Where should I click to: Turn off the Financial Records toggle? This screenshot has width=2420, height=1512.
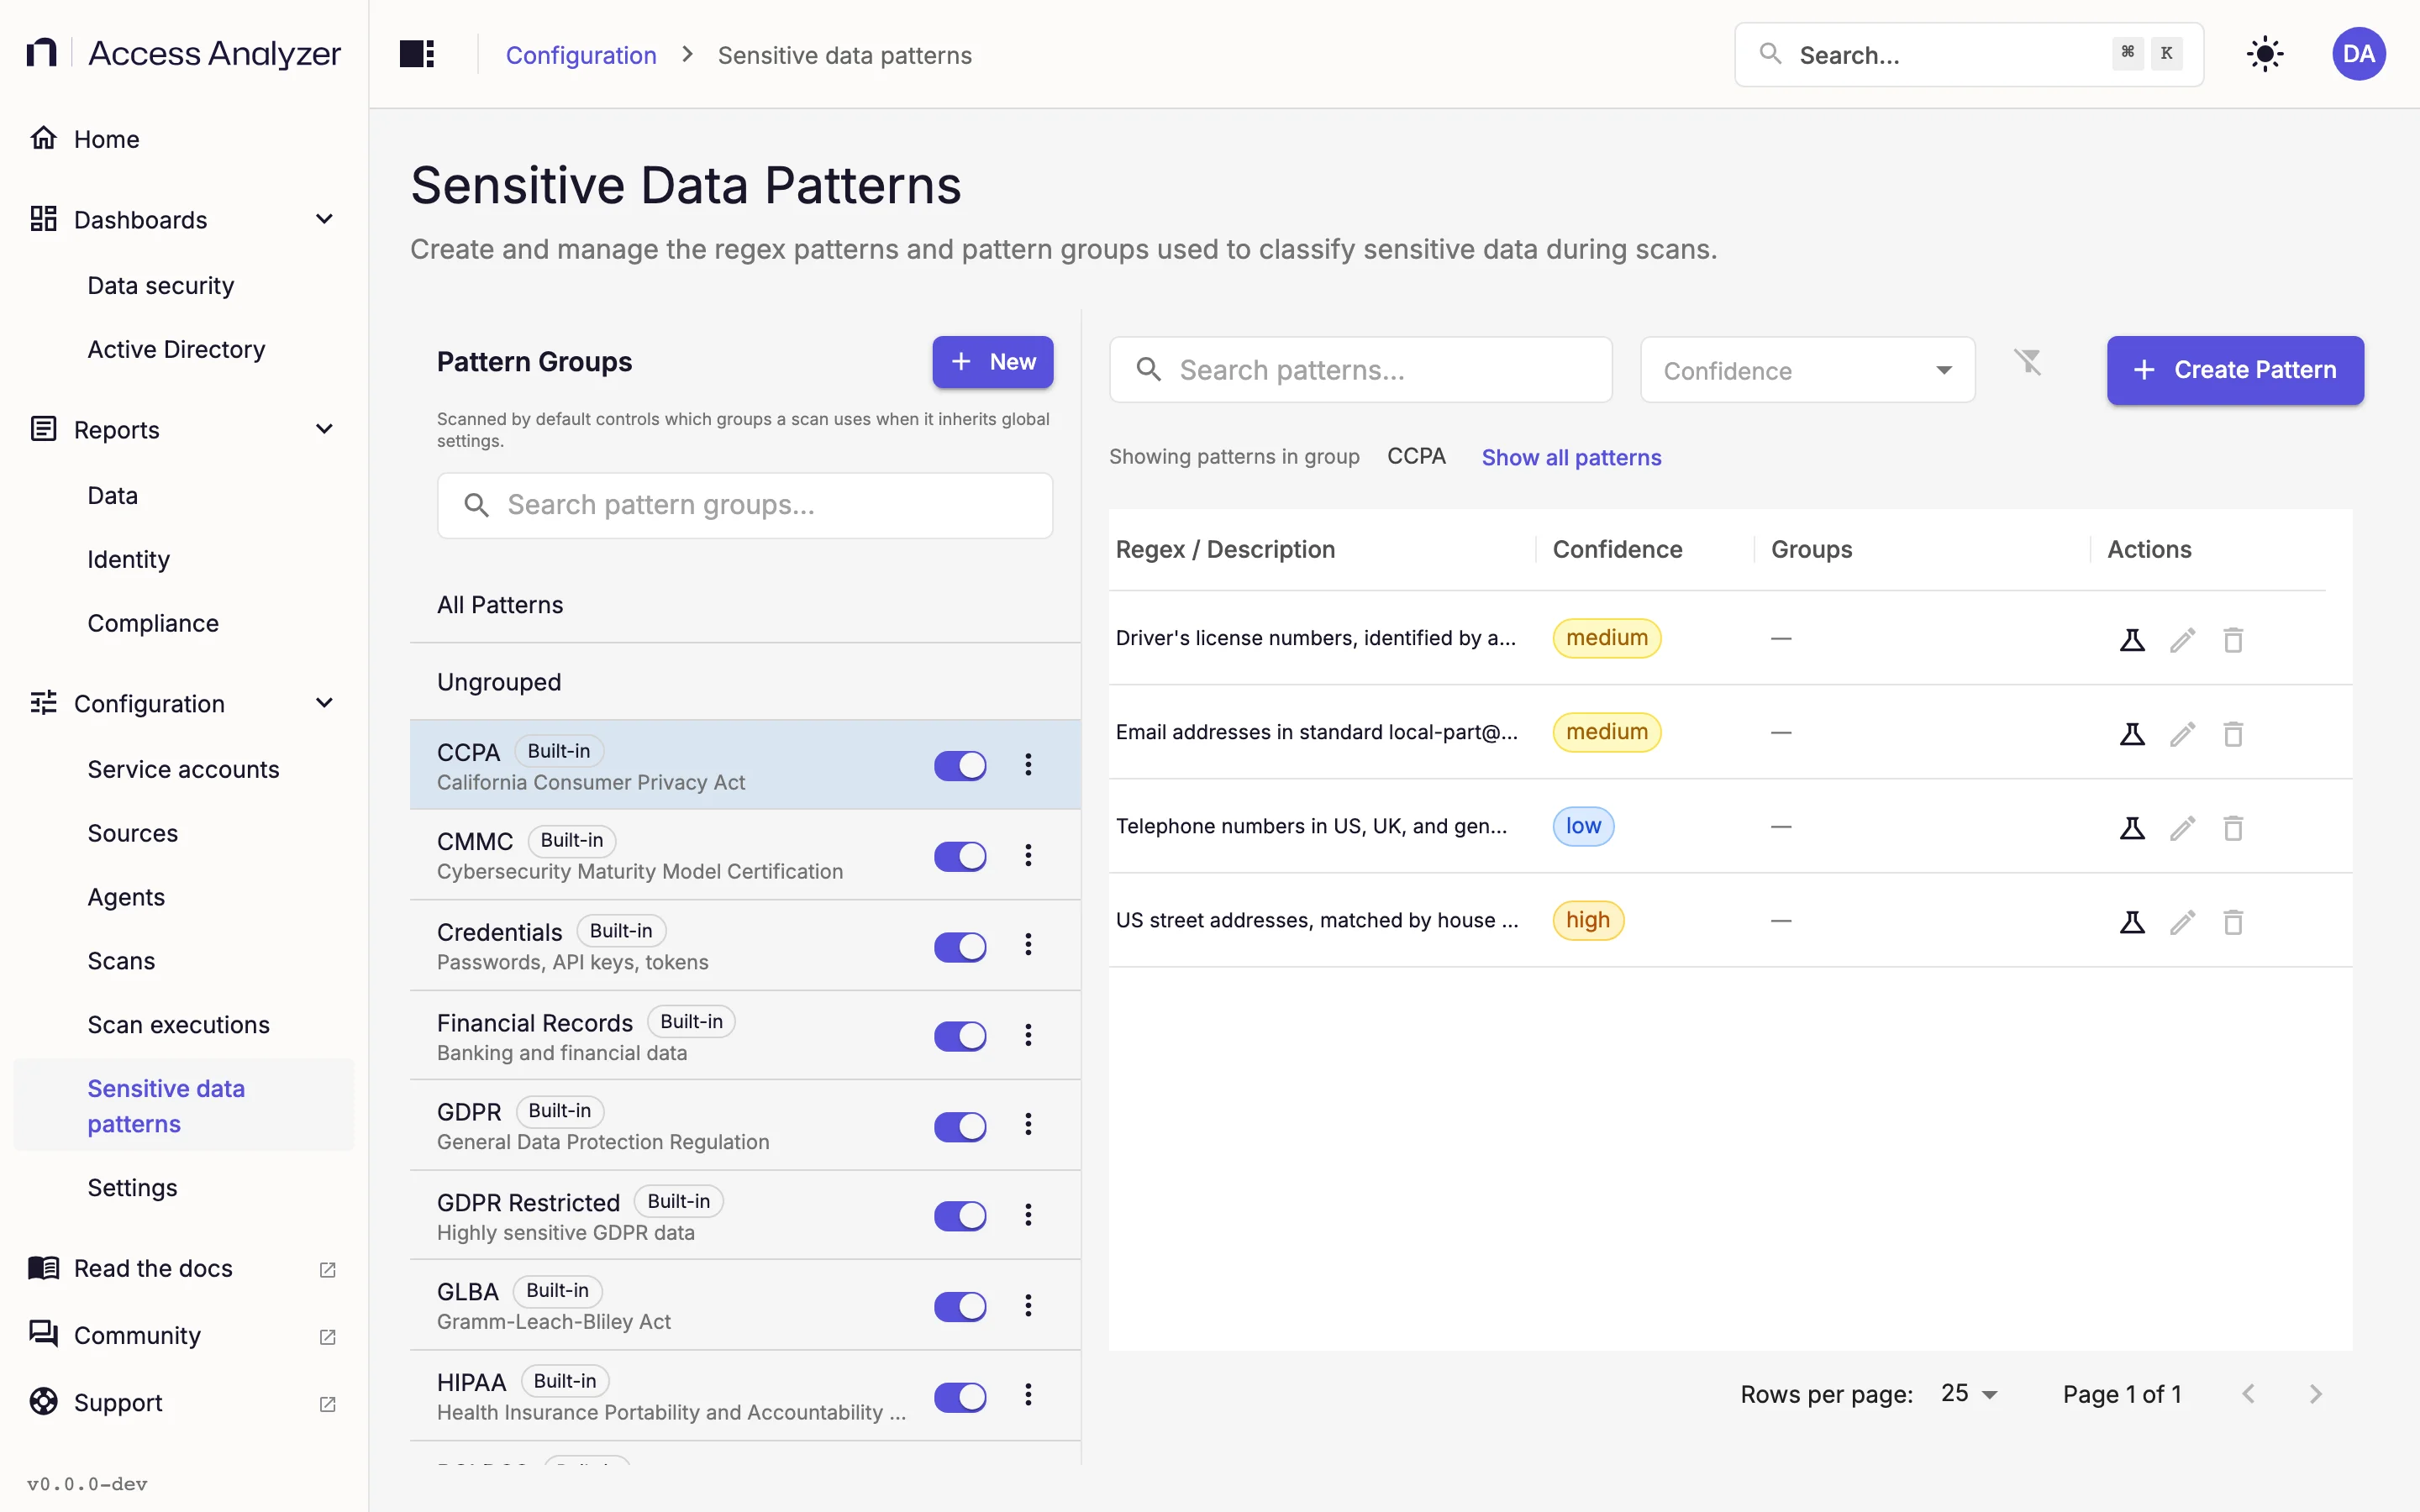[x=960, y=1036]
